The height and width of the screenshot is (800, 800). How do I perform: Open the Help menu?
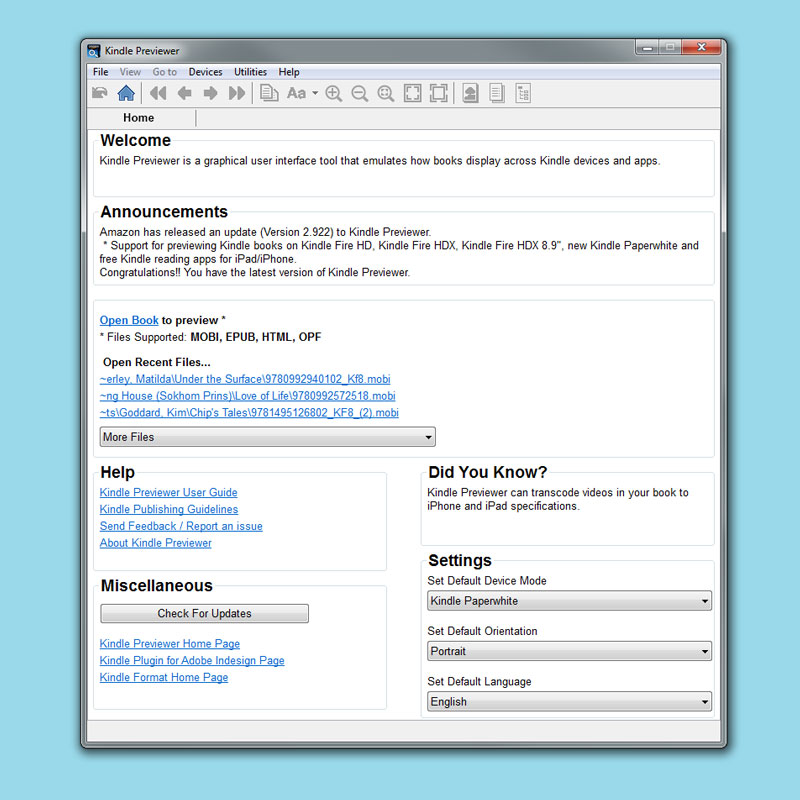point(289,72)
